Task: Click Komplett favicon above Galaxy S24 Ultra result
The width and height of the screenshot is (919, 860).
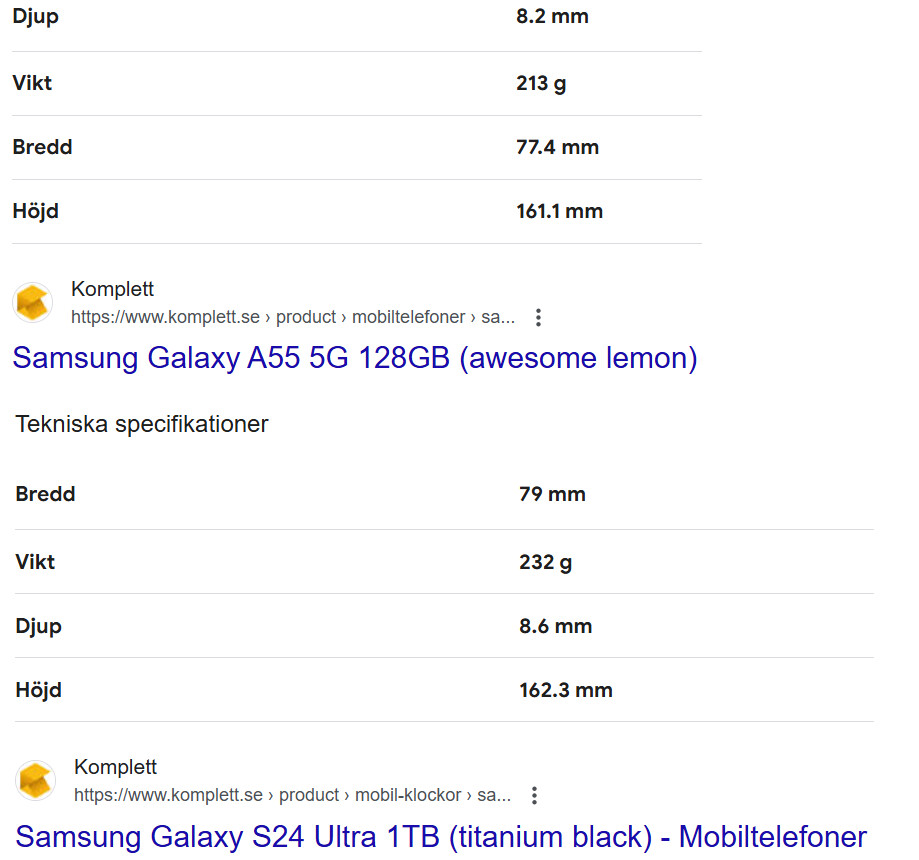Action: coord(36,780)
